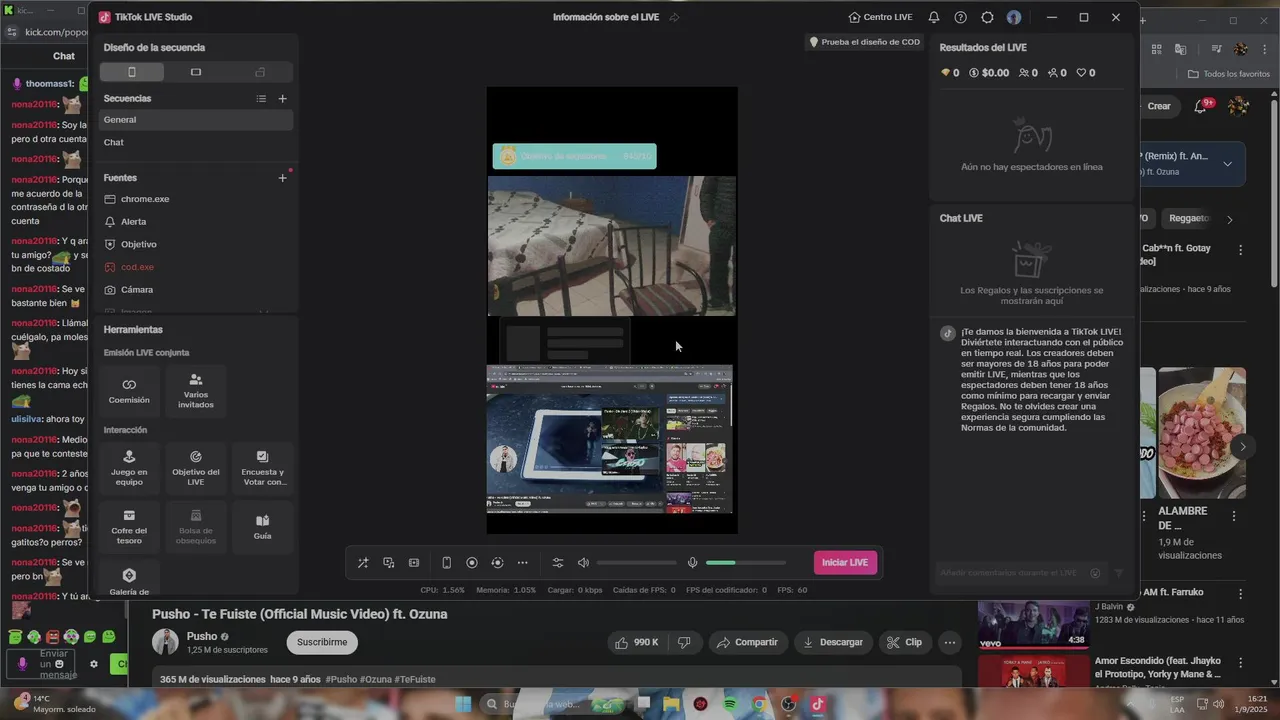Screen dimensions: 1280x720
Task: Like the Pusho video (990 K)
Action: click(x=636, y=642)
